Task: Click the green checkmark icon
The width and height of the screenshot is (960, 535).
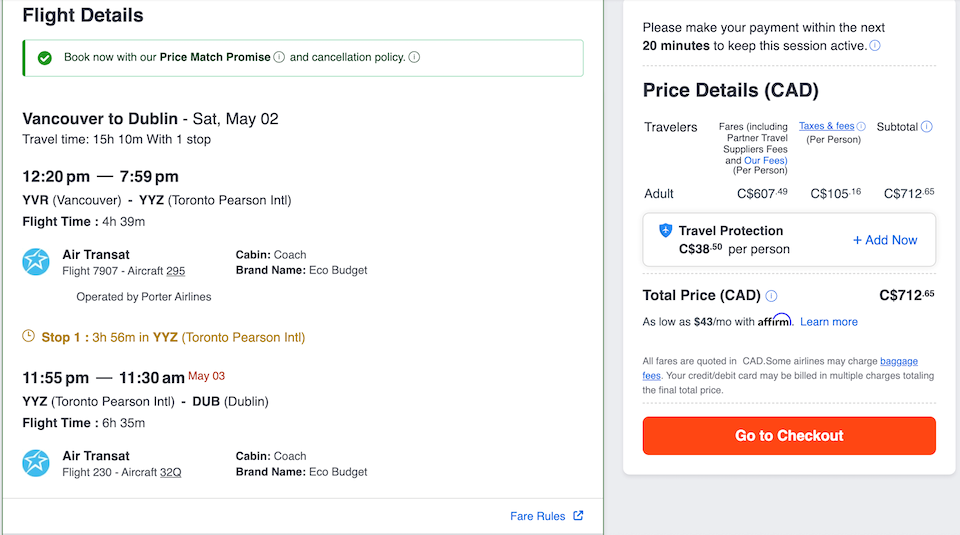Action: point(44,58)
